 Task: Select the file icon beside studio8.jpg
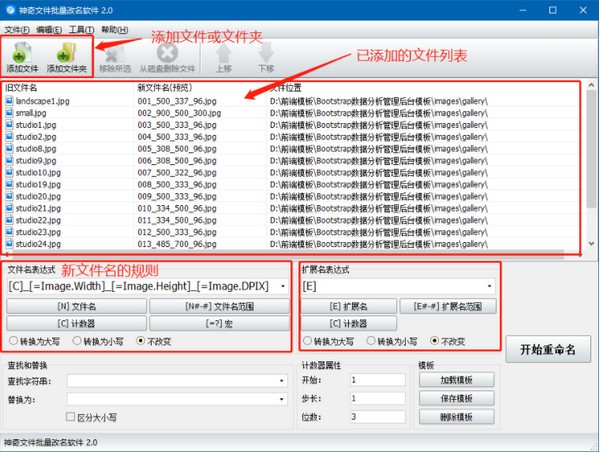(x=10, y=148)
